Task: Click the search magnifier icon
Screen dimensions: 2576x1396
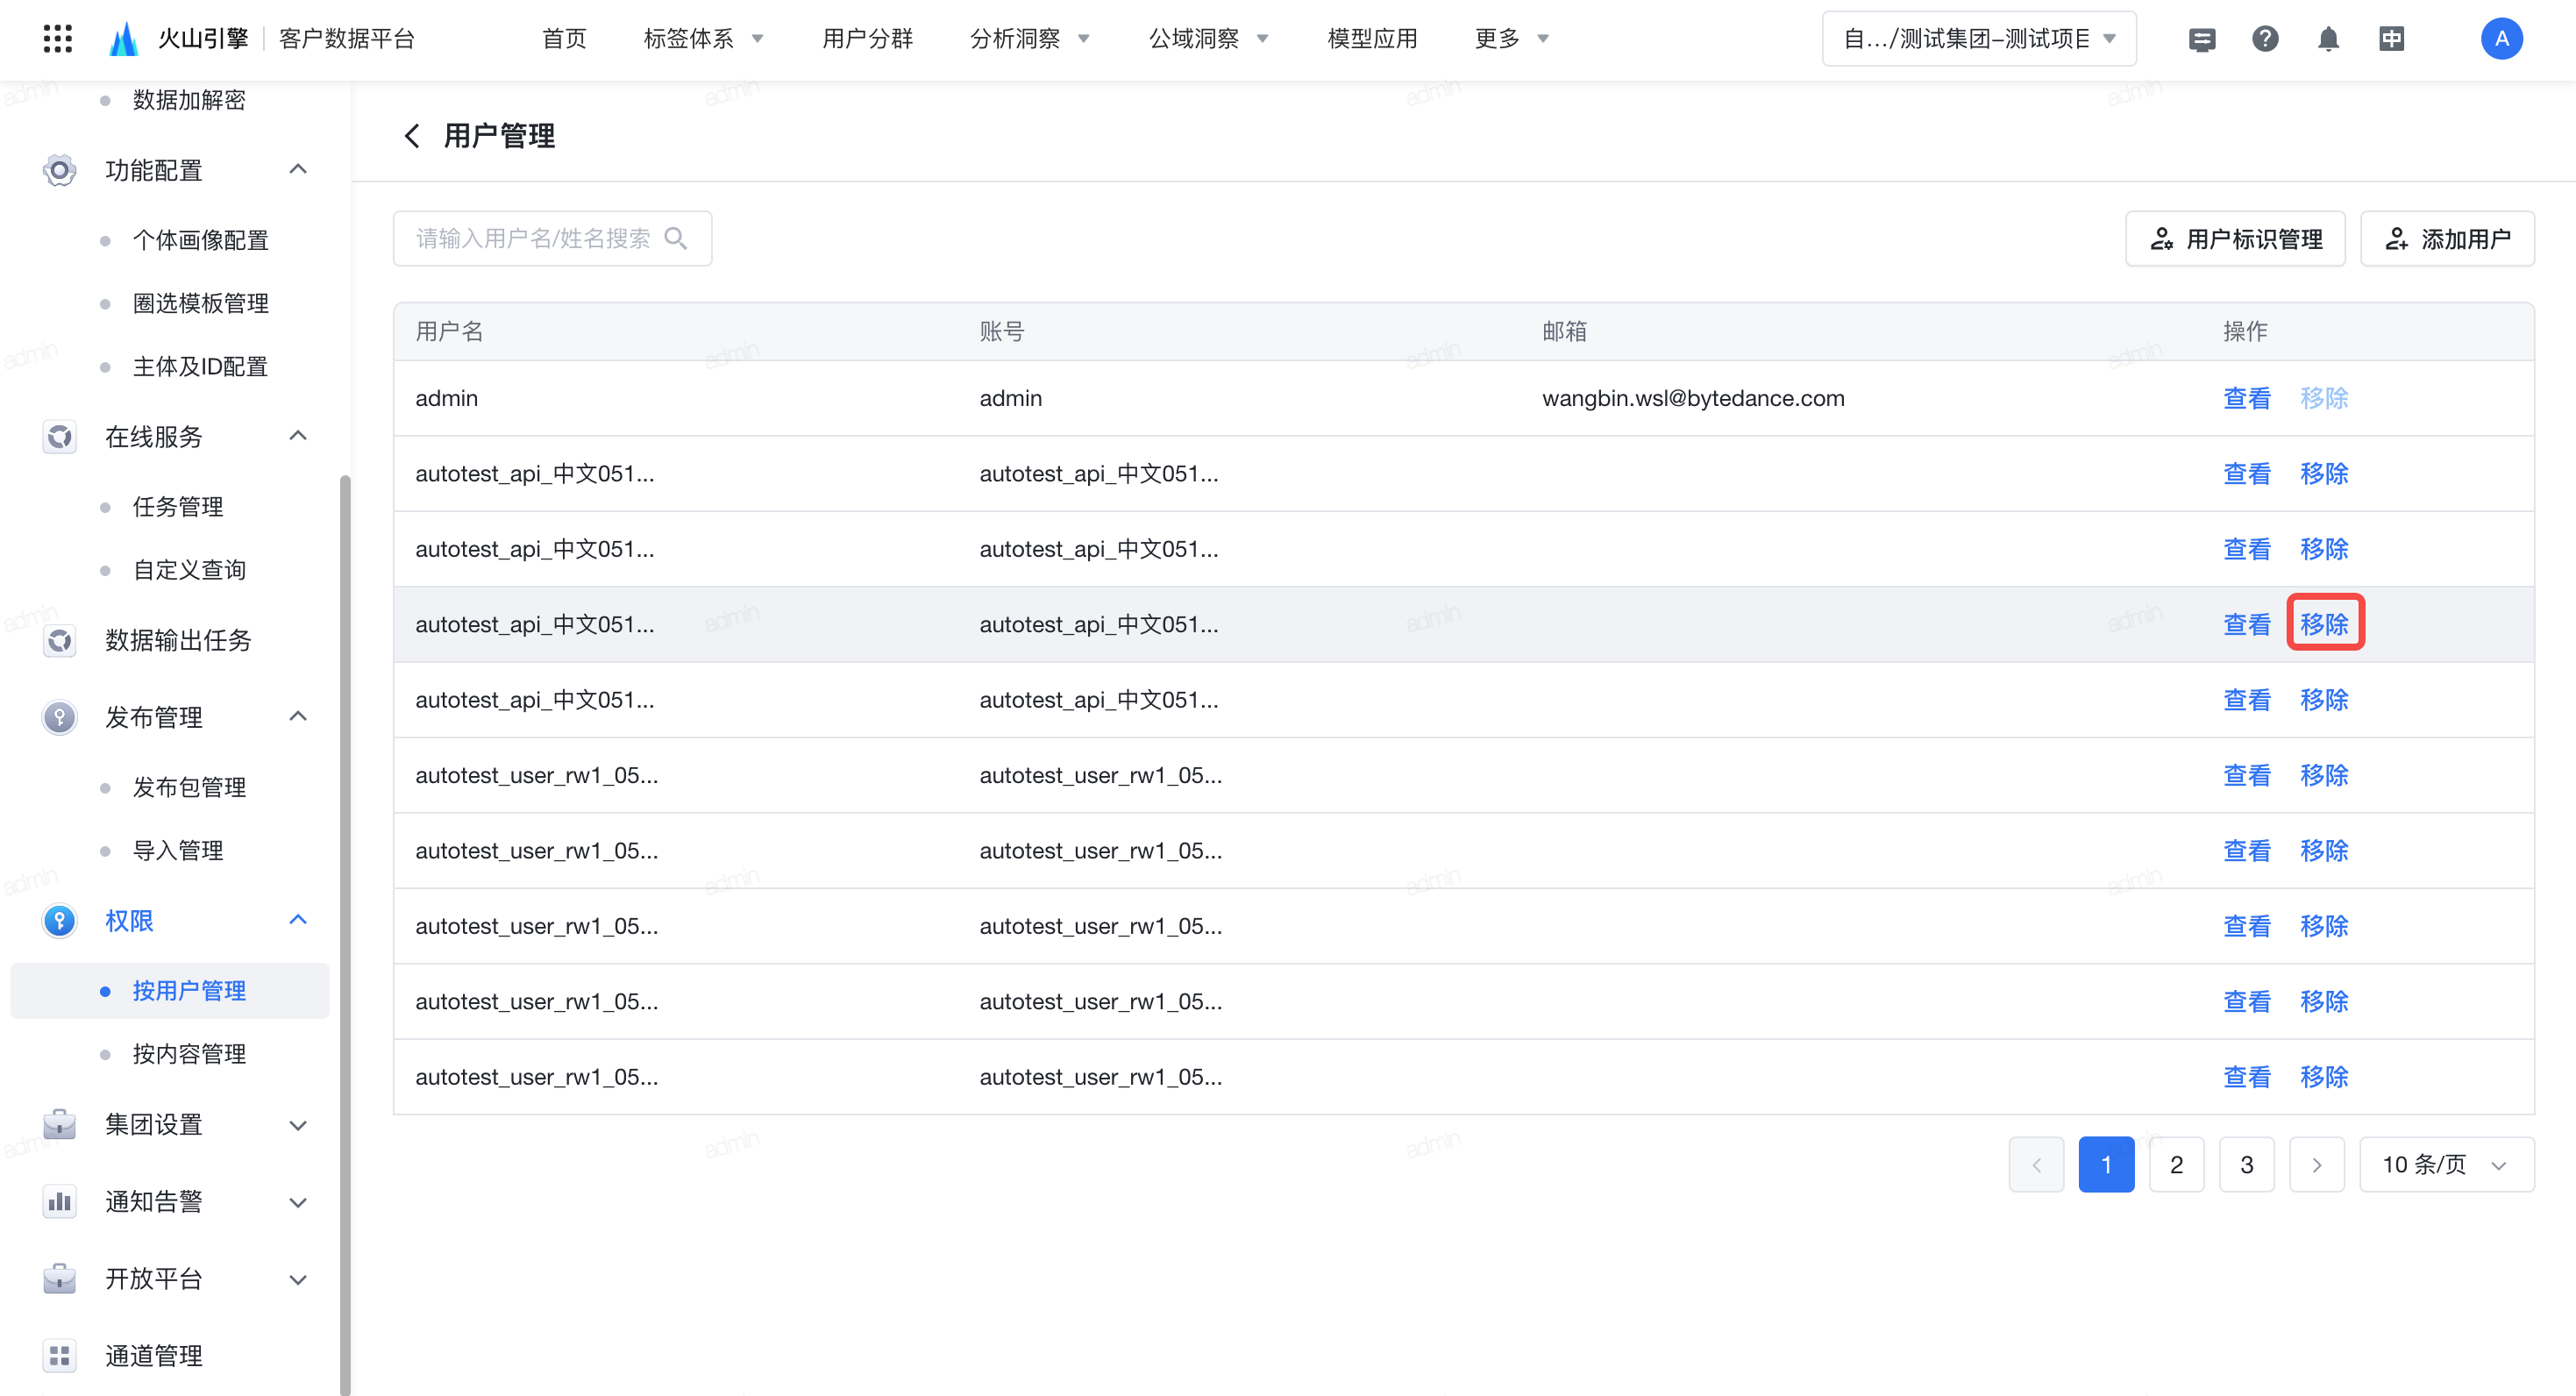Action: [x=676, y=238]
